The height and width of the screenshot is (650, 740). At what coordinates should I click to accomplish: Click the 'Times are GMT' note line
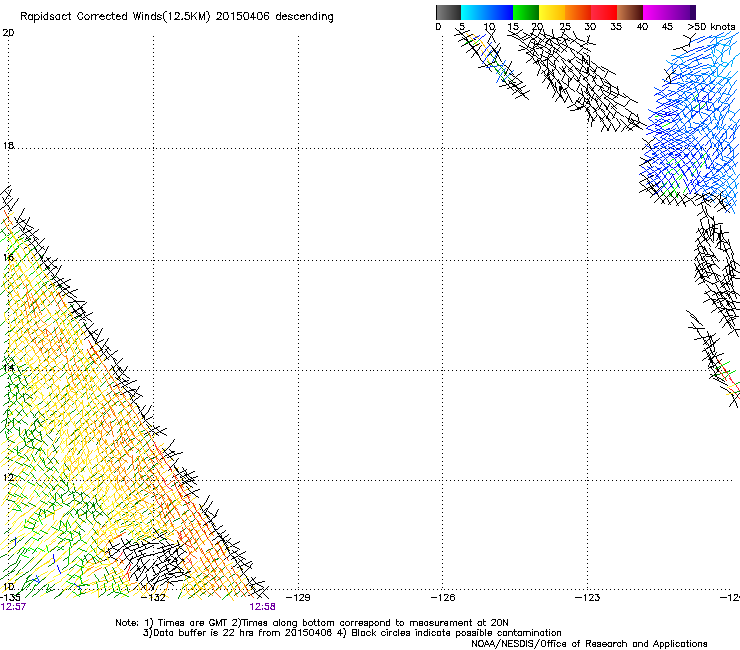click(311, 623)
